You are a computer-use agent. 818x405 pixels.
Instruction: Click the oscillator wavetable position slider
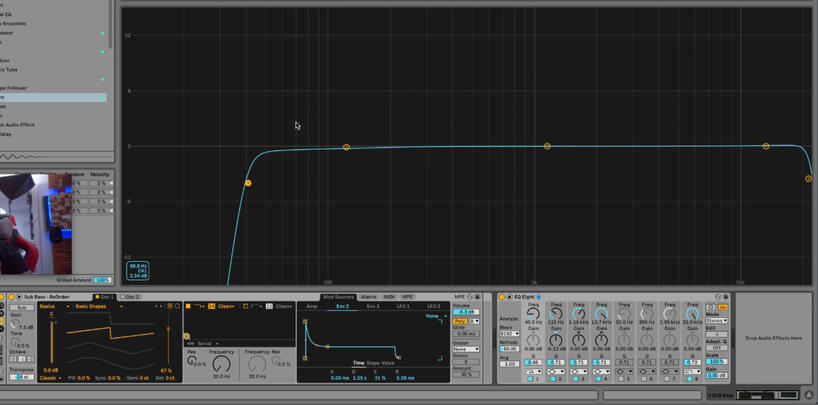[x=168, y=345]
